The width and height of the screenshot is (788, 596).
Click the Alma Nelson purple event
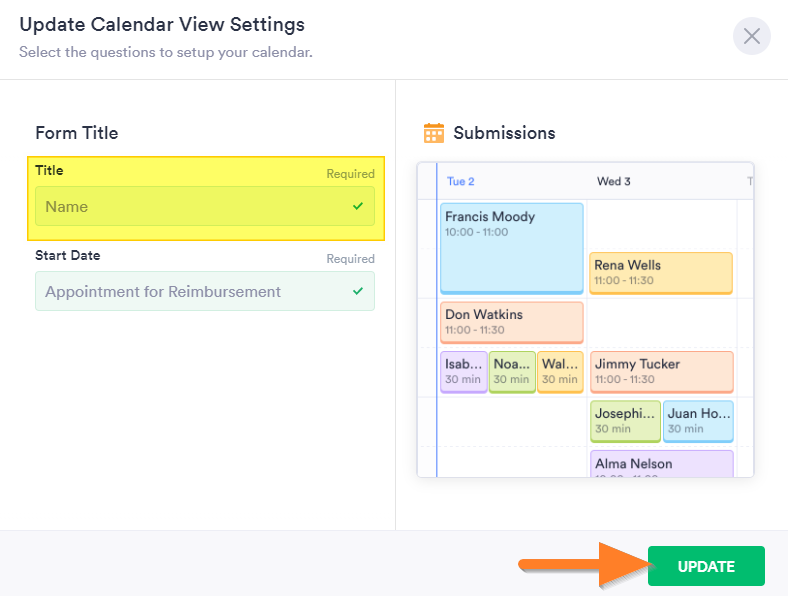[661, 464]
